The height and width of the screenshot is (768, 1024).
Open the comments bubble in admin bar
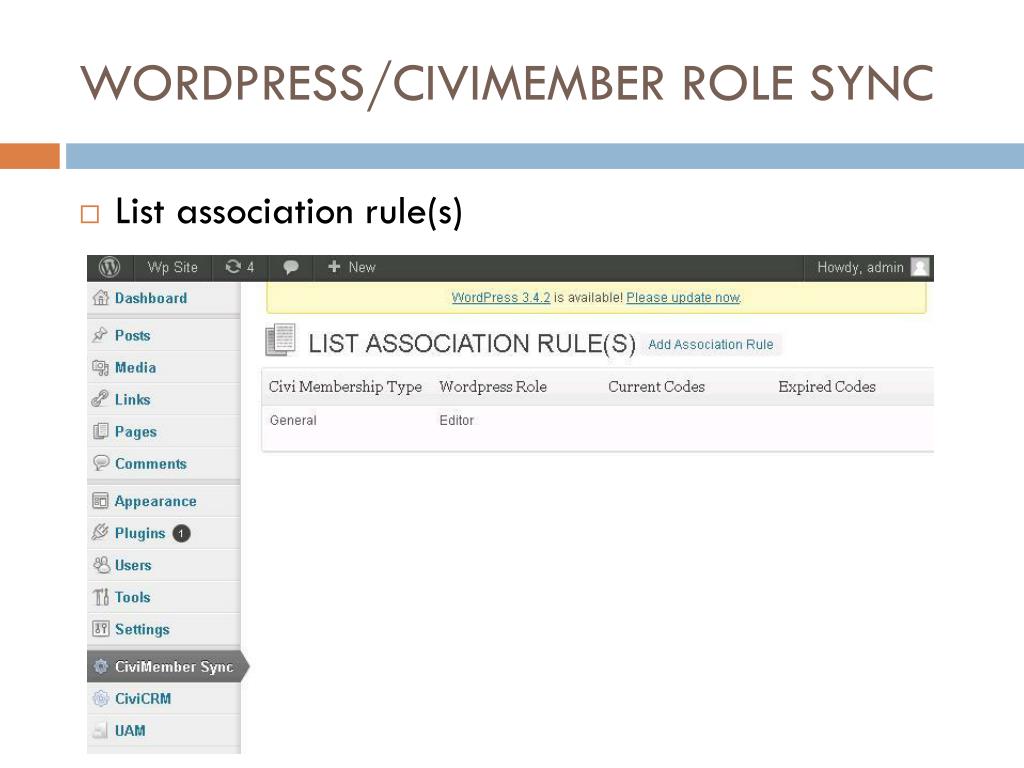pos(291,267)
